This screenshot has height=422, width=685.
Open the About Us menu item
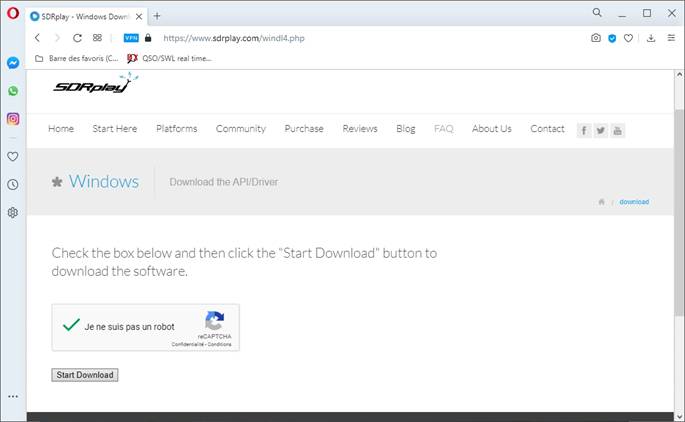click(x=491, y=128)
